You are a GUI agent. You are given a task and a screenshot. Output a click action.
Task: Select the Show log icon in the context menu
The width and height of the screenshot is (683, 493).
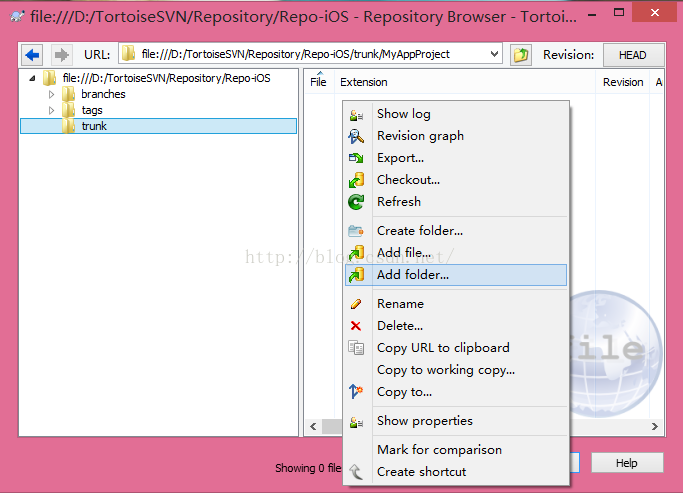356,115
